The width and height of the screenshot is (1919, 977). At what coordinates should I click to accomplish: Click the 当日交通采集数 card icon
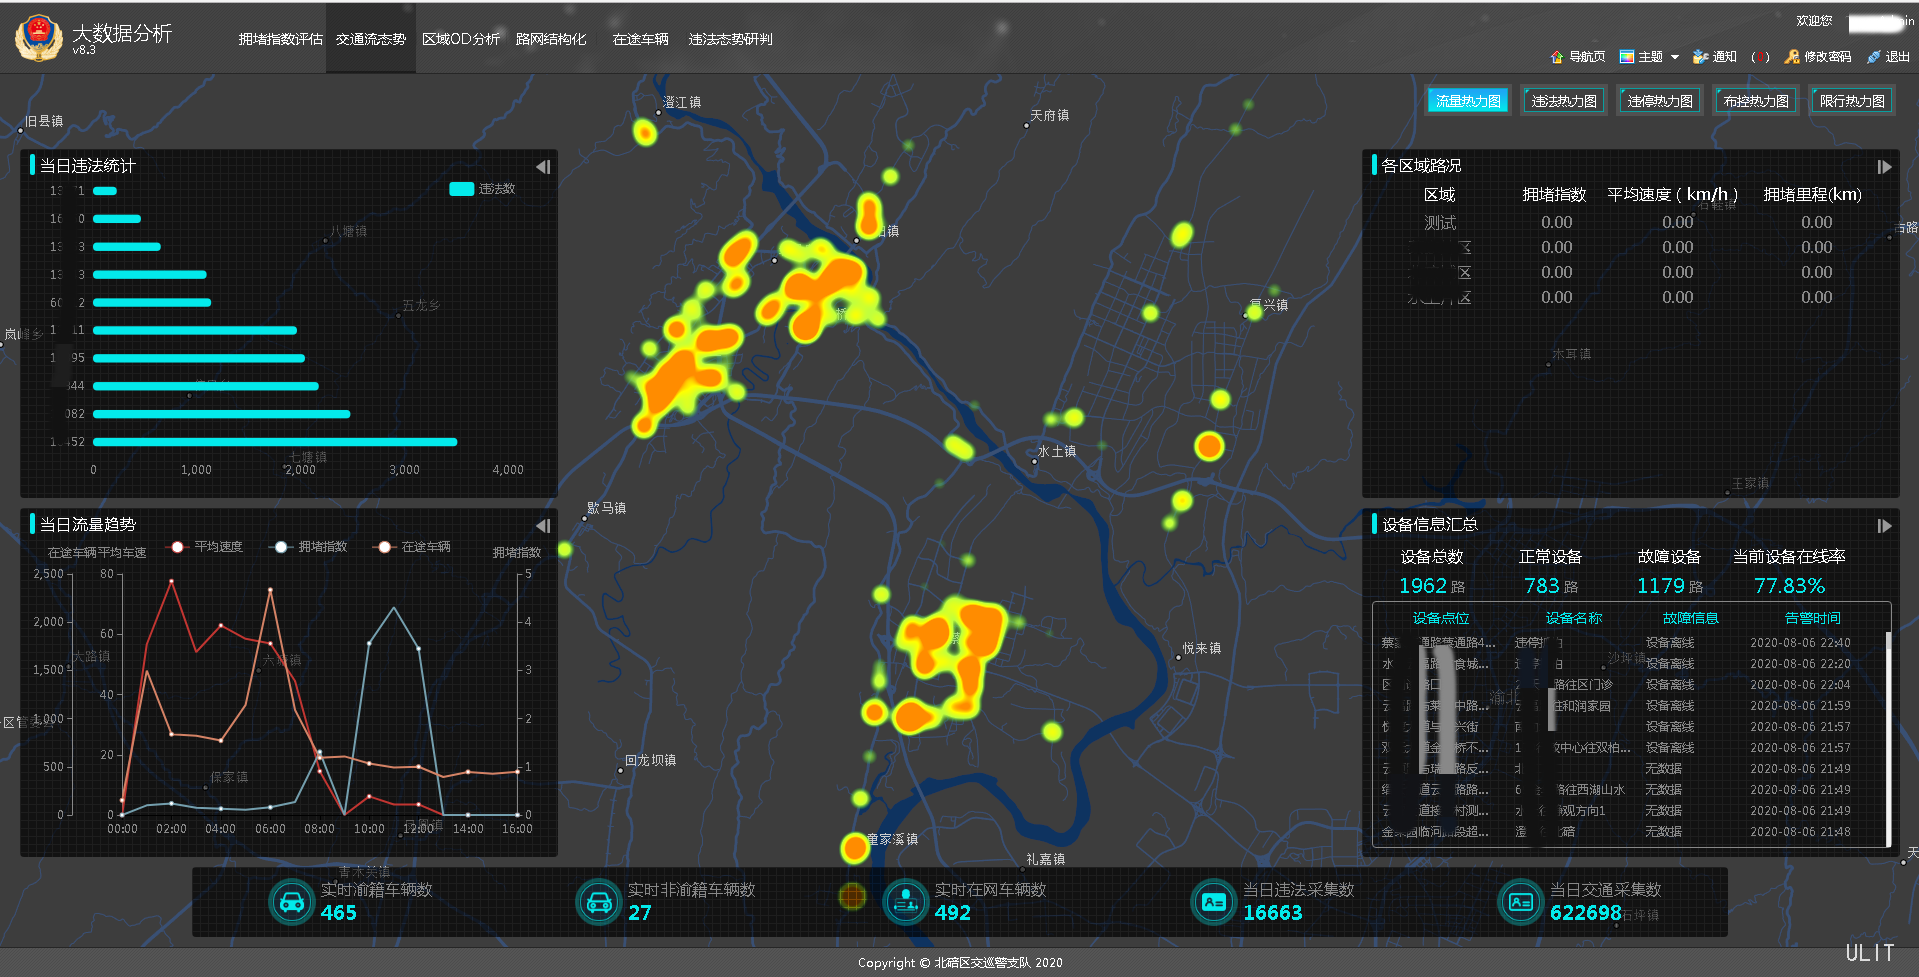click(x=1520, y=902)
